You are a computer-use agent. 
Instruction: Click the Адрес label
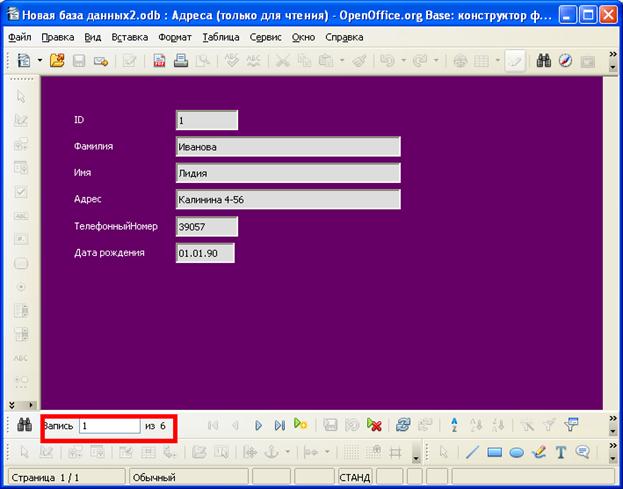(x=87, y=199)
